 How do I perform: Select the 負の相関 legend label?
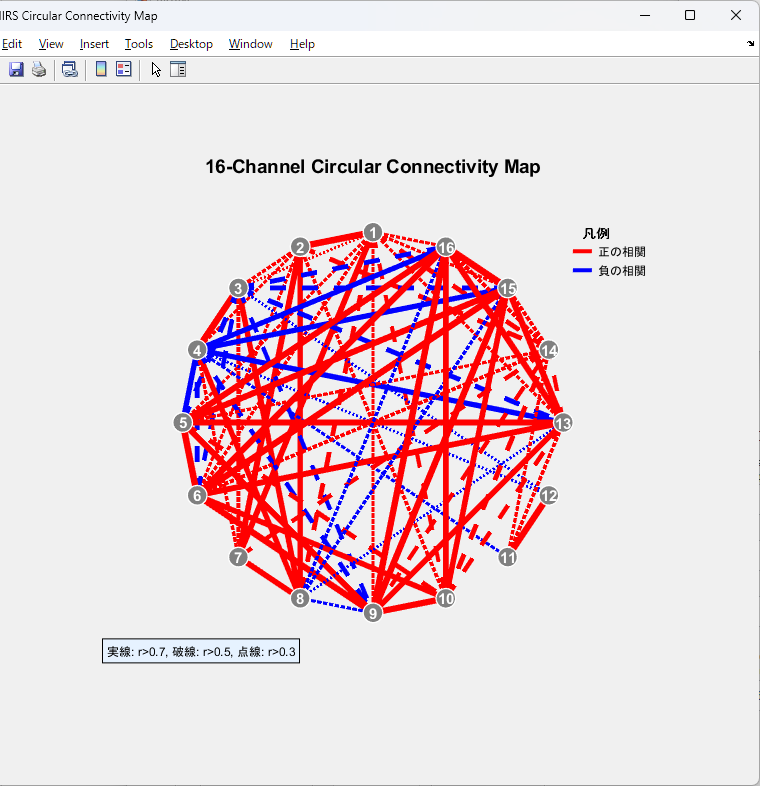tap(621, 271)
